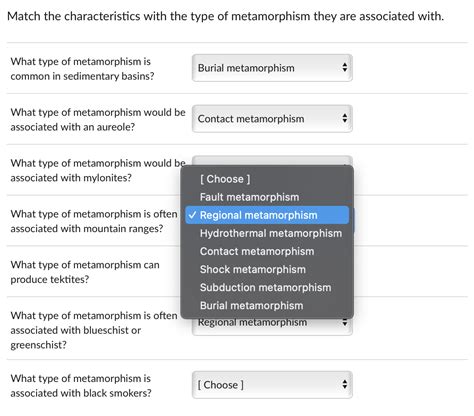Open the aureole answer dropdown showing Contact metamorphism

[x=272, y=119]
